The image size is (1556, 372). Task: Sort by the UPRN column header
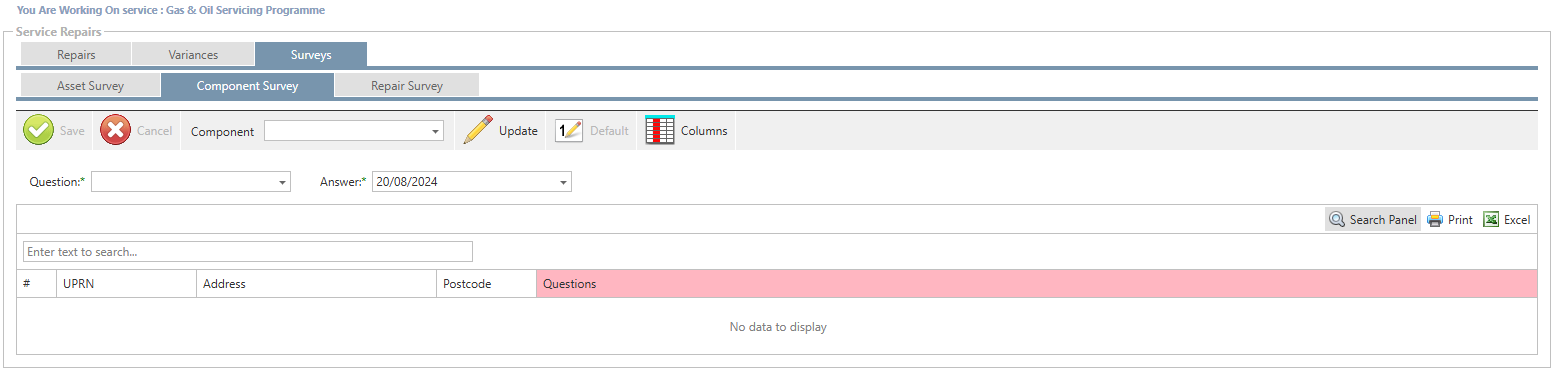coord(127,284)
